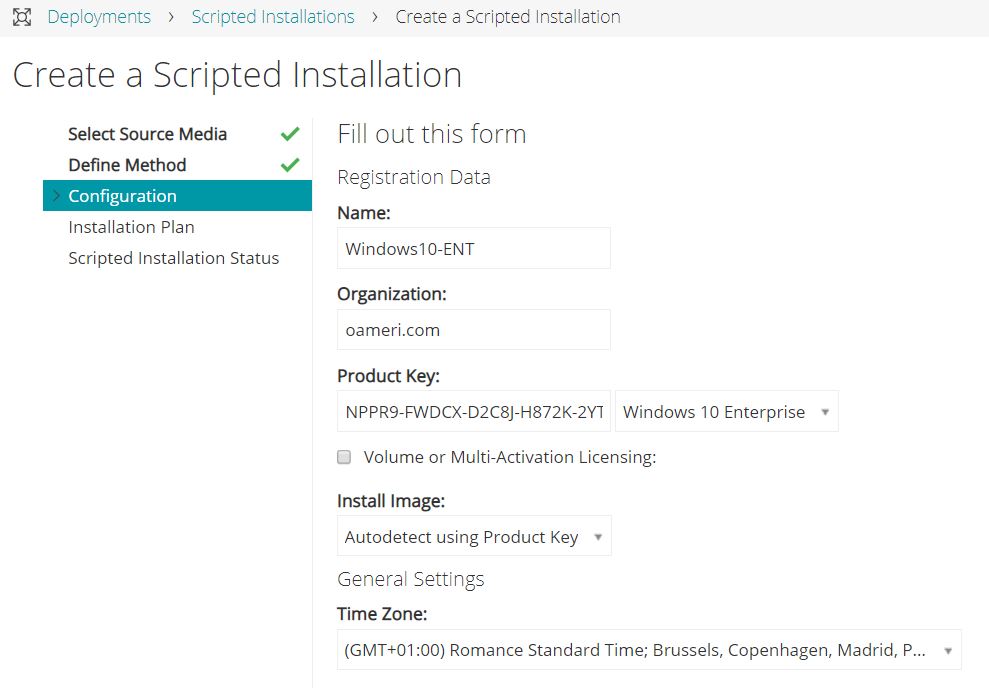Click the Product Key label
This screenshot has height=688, width=989.
click(x=389, y=376)
